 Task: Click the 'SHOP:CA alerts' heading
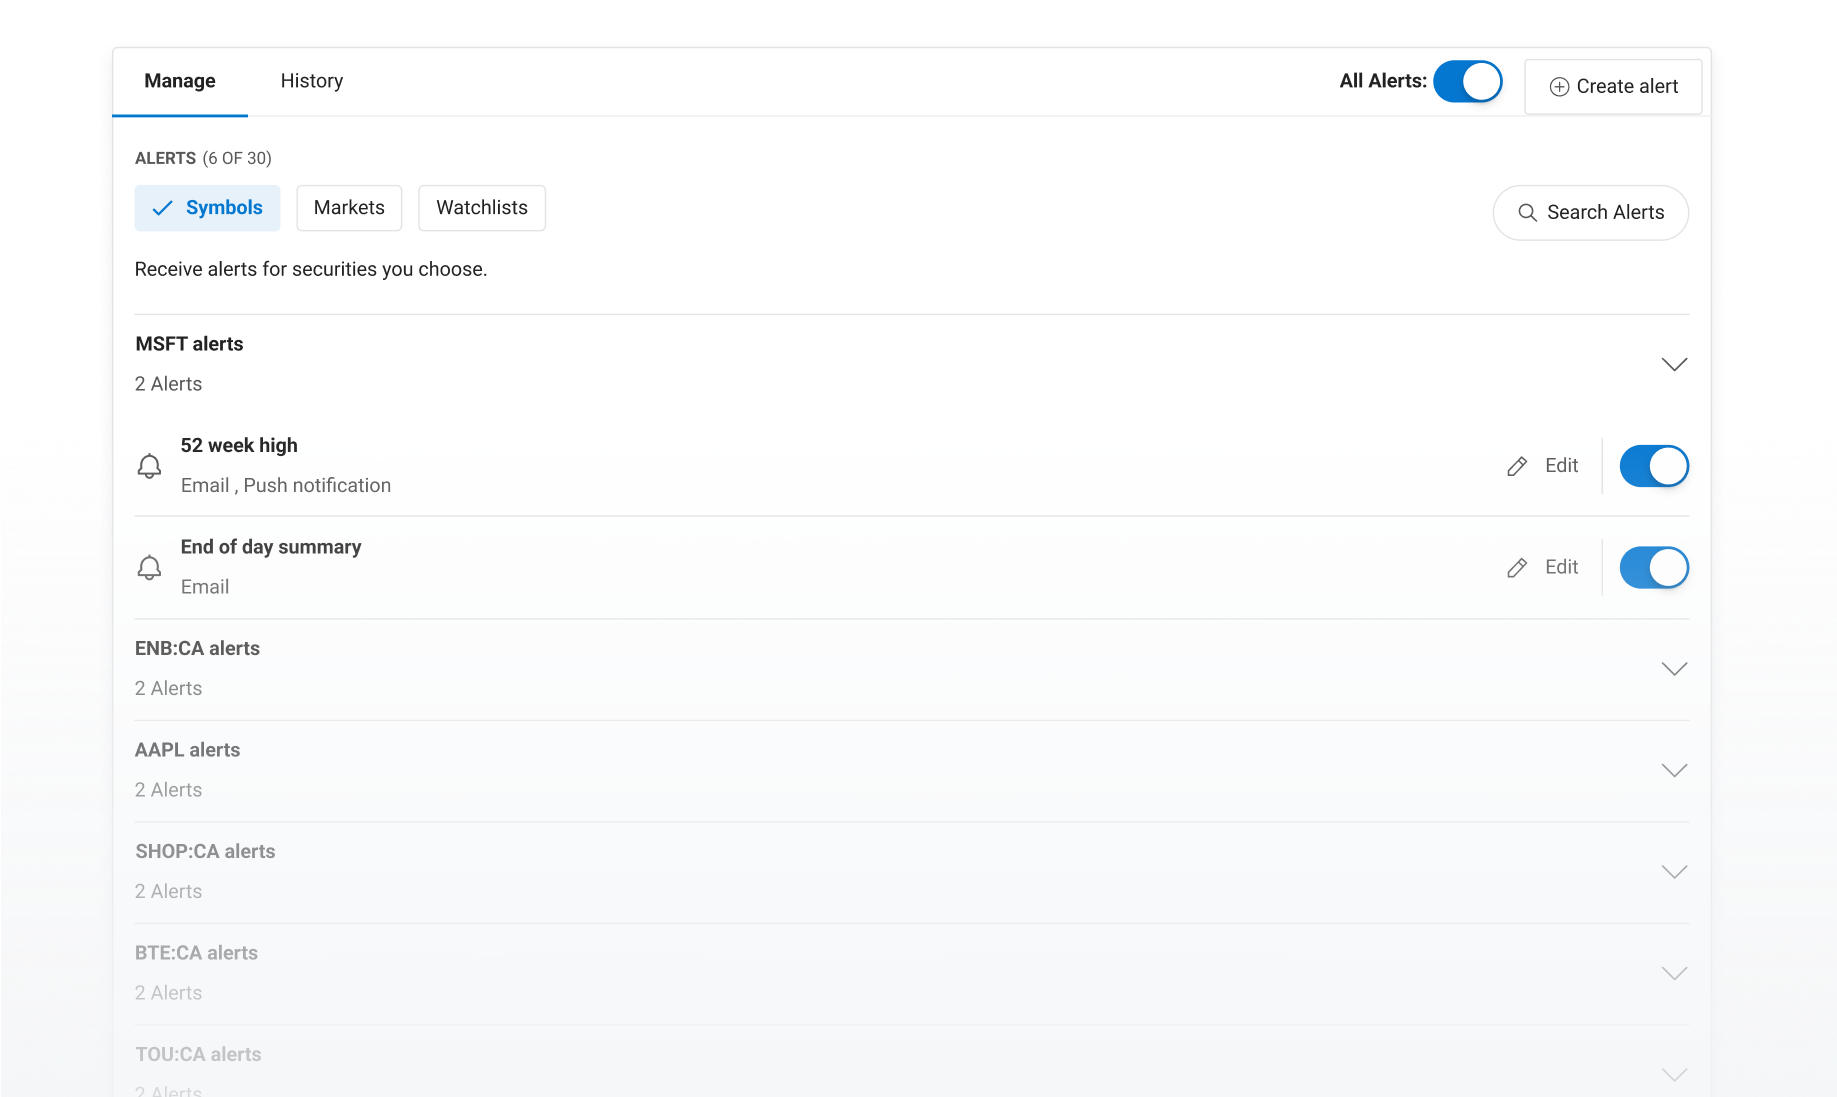pos(205,852)
